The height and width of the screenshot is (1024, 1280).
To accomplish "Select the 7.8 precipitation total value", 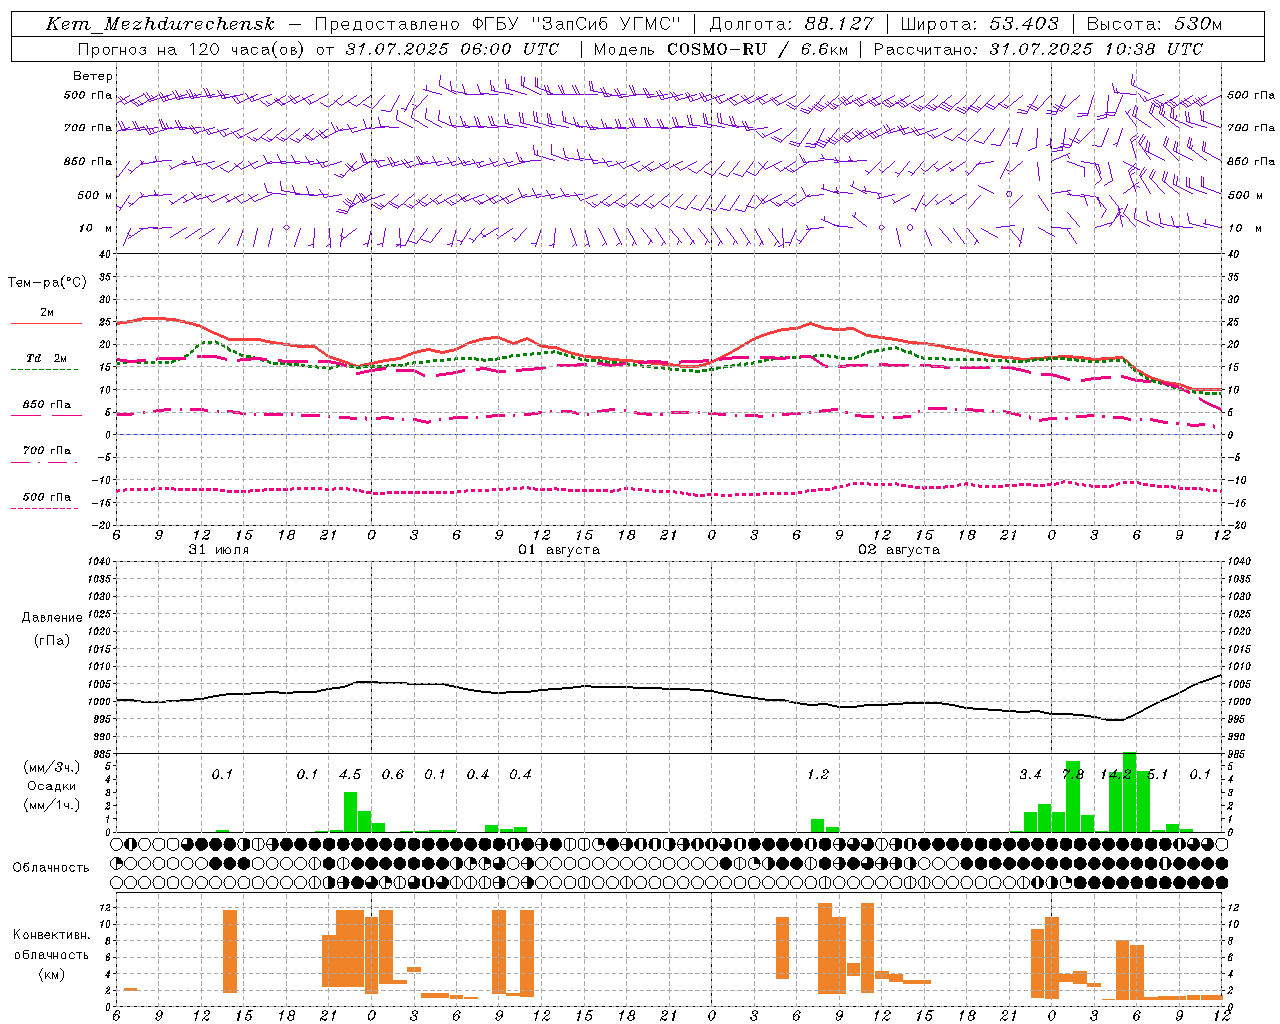I will [x=1073, y=775].
